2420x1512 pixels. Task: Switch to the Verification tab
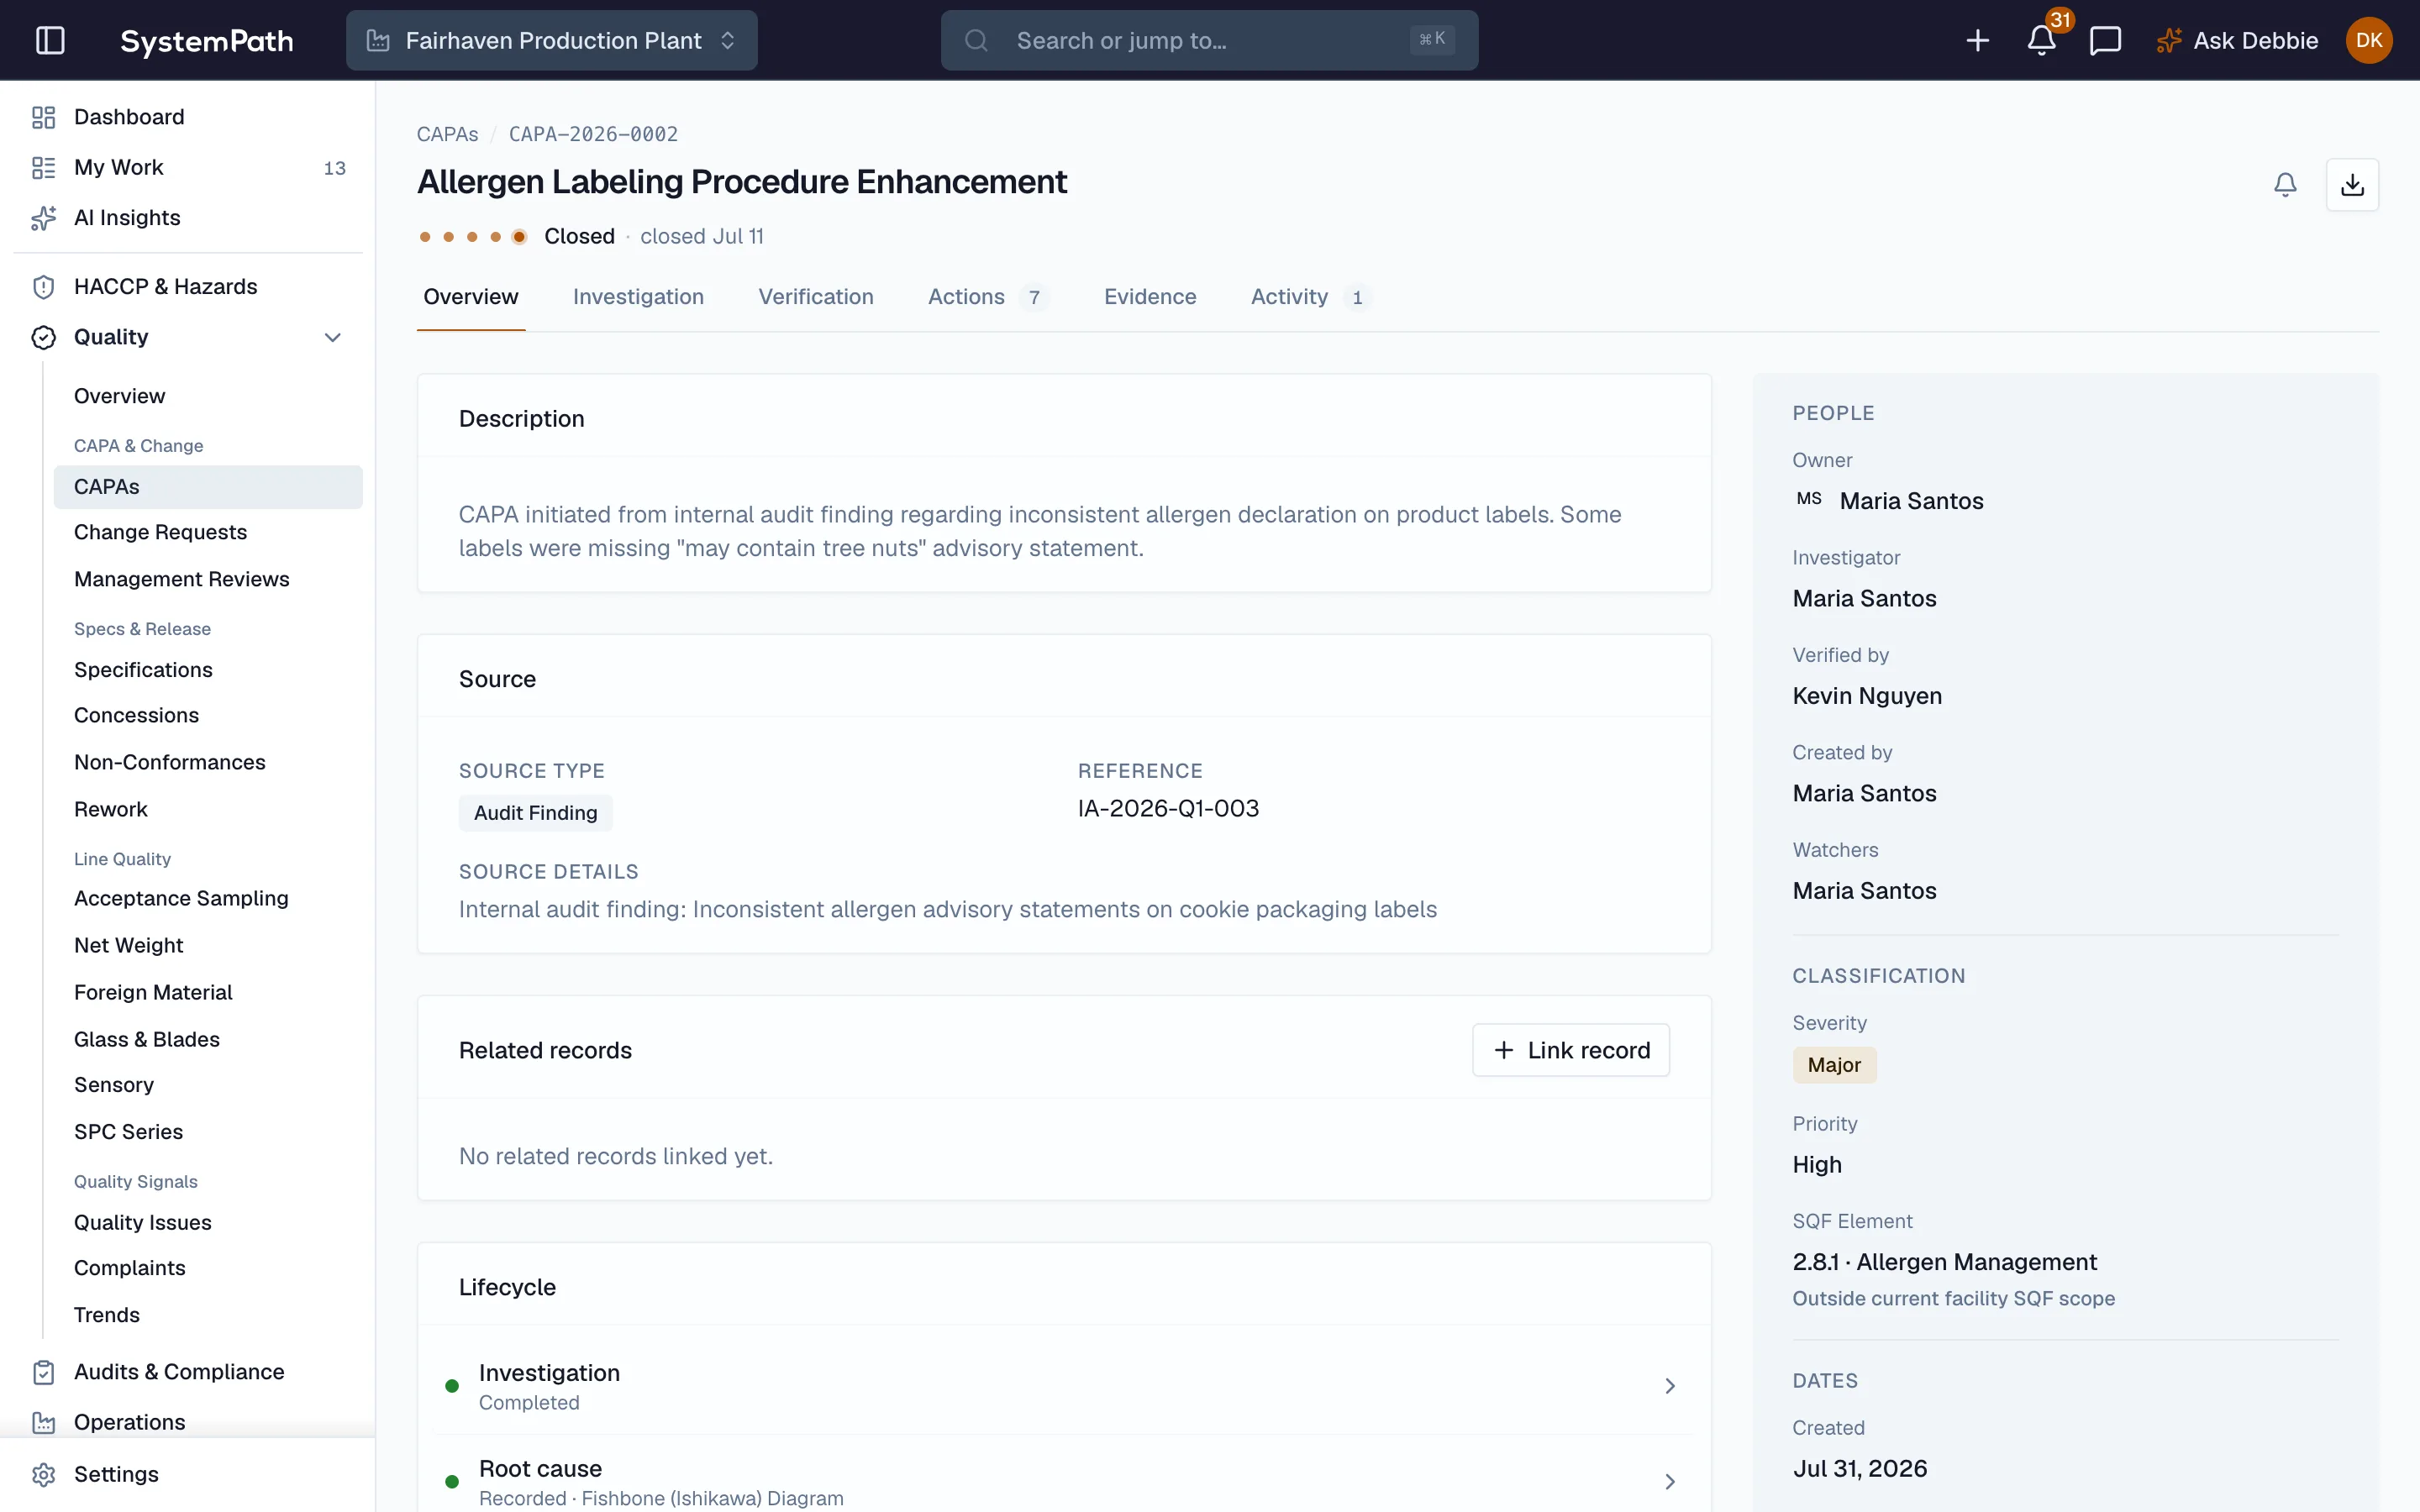click(x=815, y=297)
